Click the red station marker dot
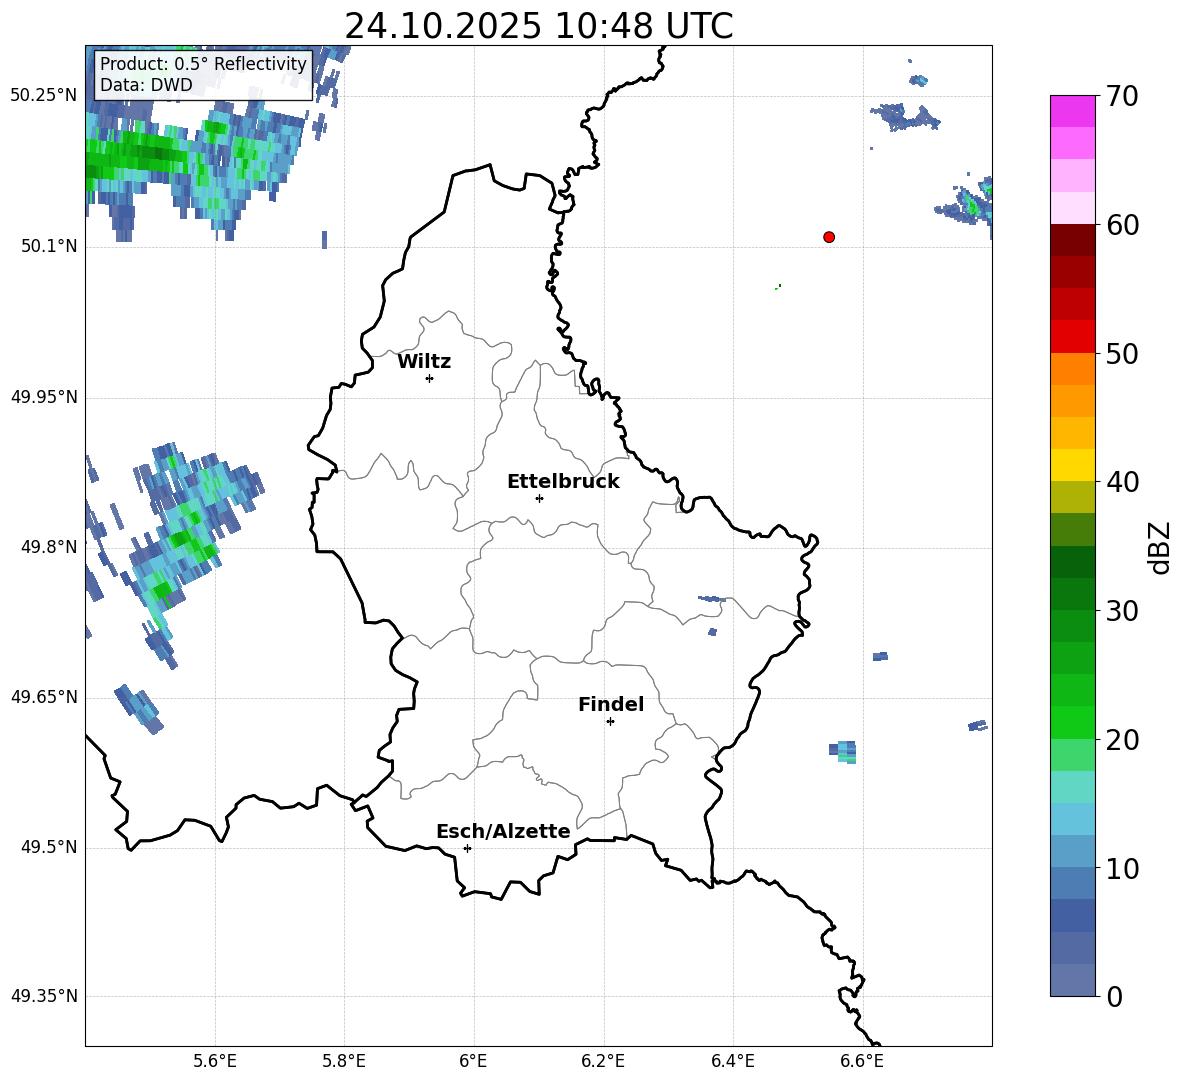Screen dimensions: 1184x1081 [x=829, y=237]
